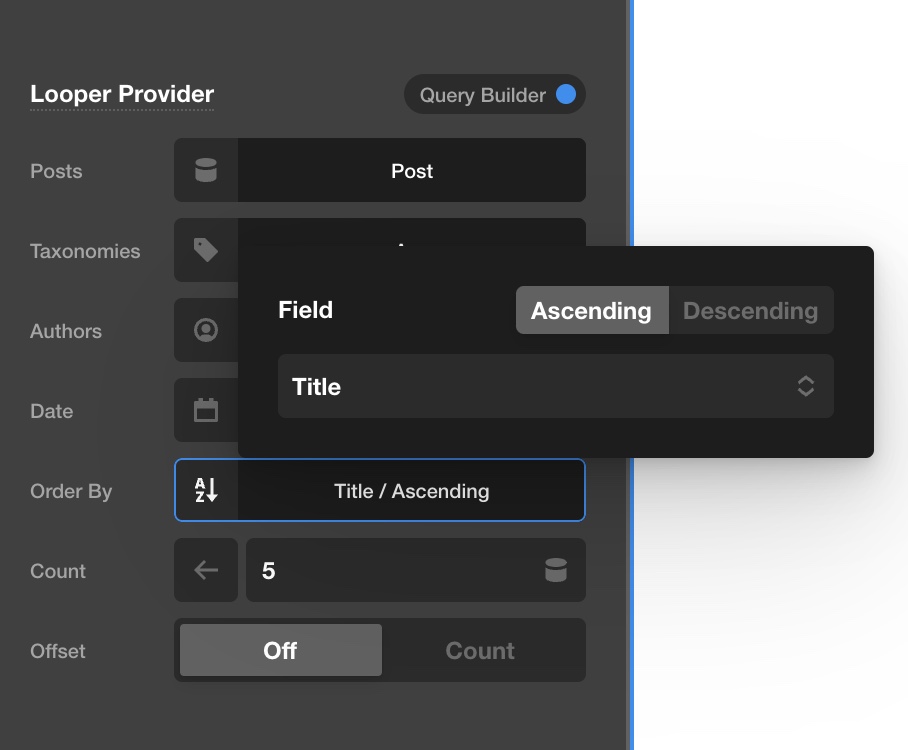Screen dimensions: 908x750
Task: Click the Count number input showing 5
Action: (x=416, y=570)
